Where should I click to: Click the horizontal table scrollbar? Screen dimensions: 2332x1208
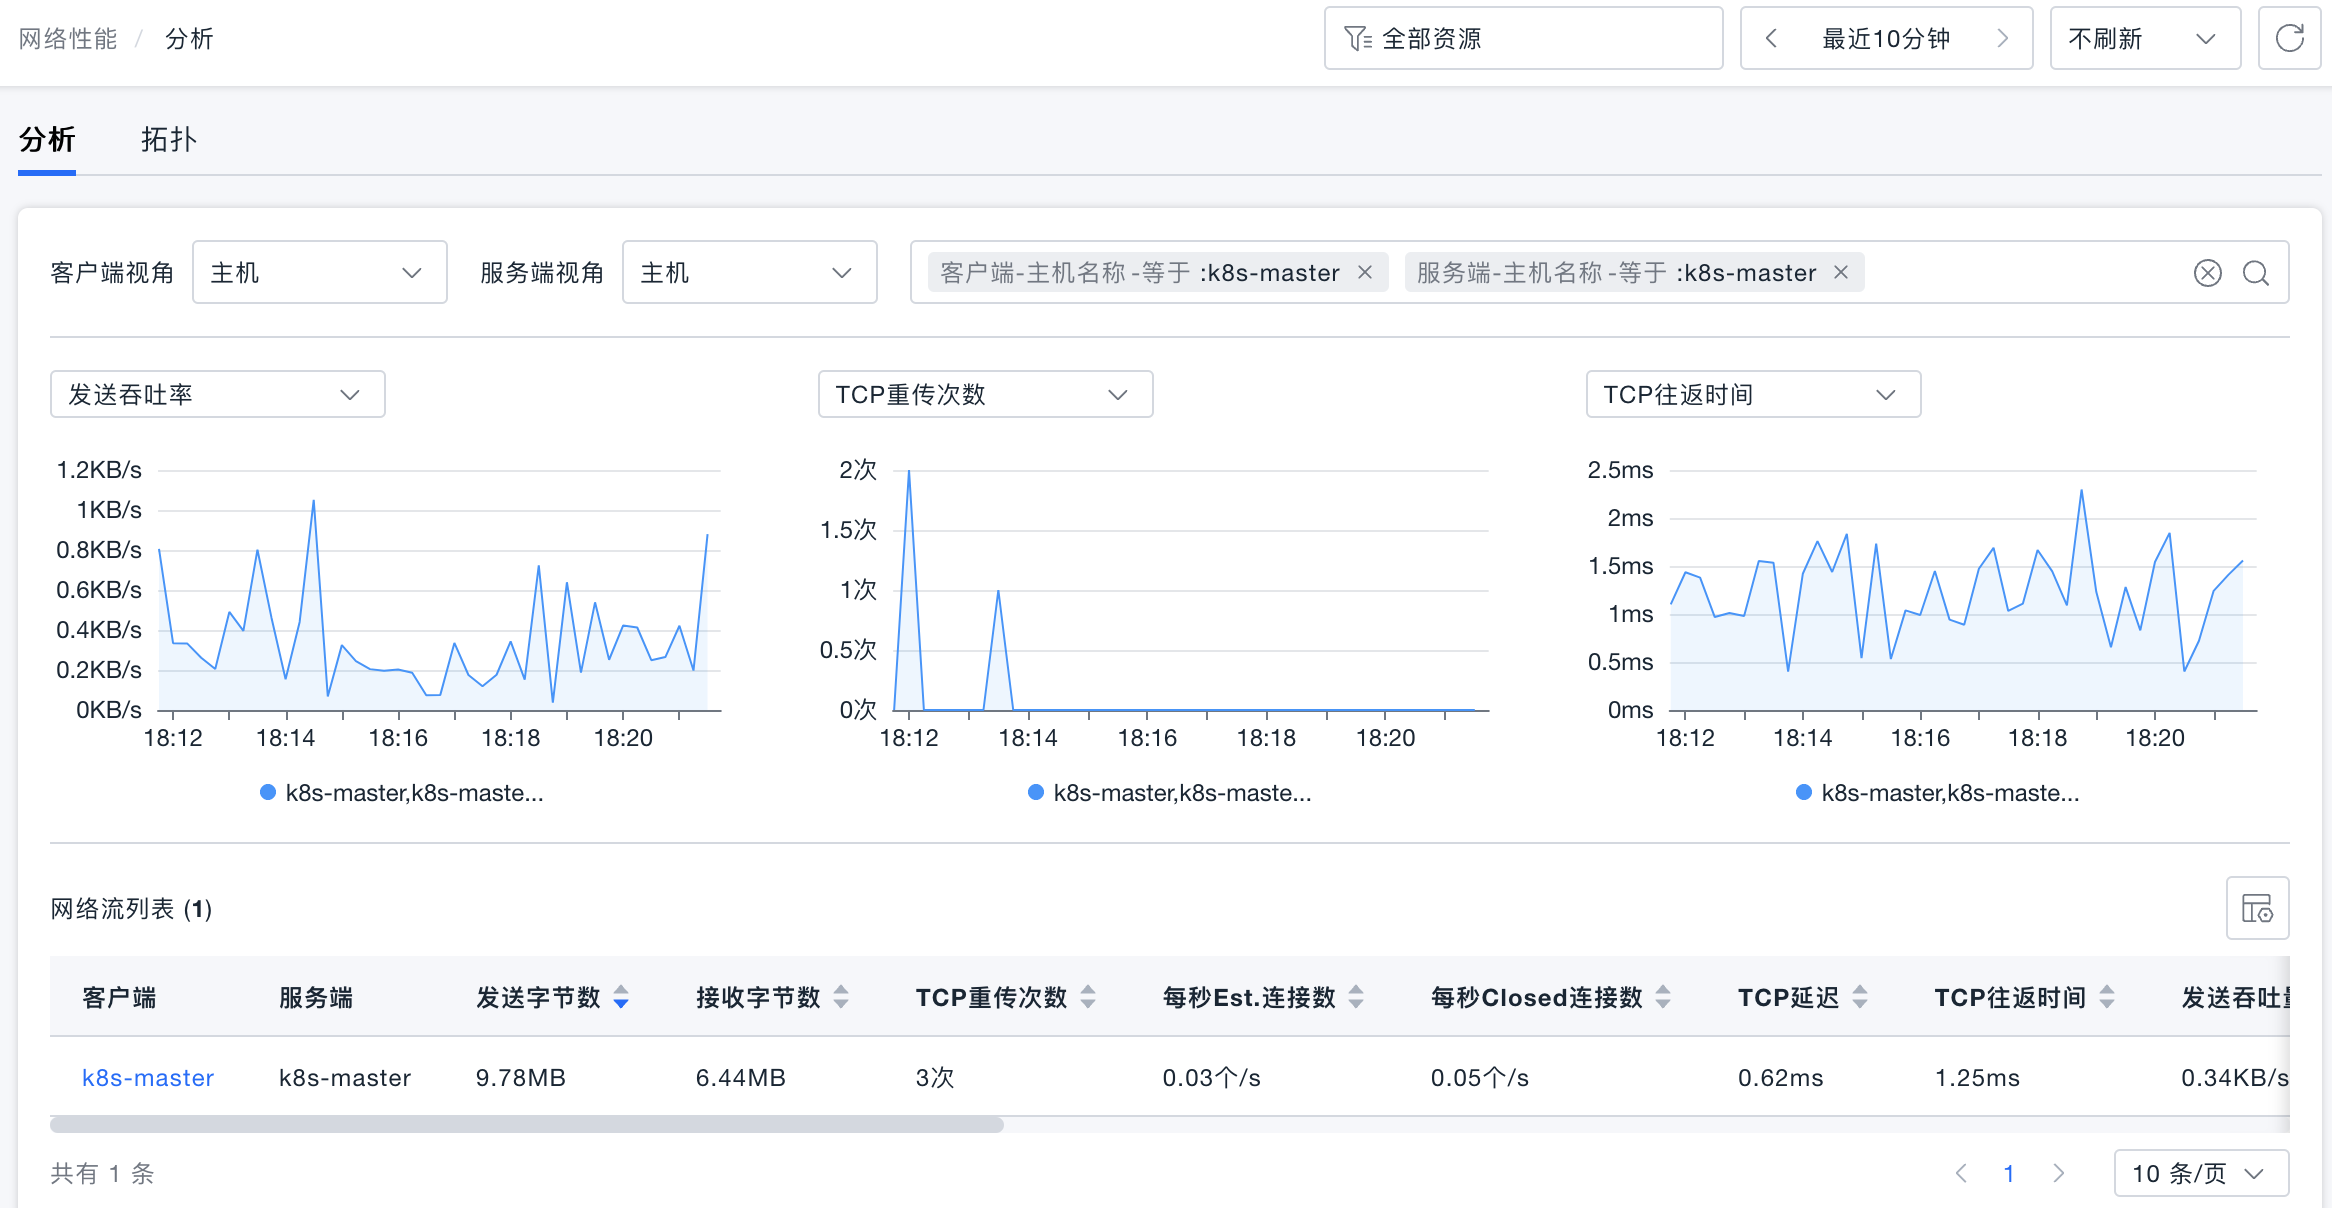526,1125
